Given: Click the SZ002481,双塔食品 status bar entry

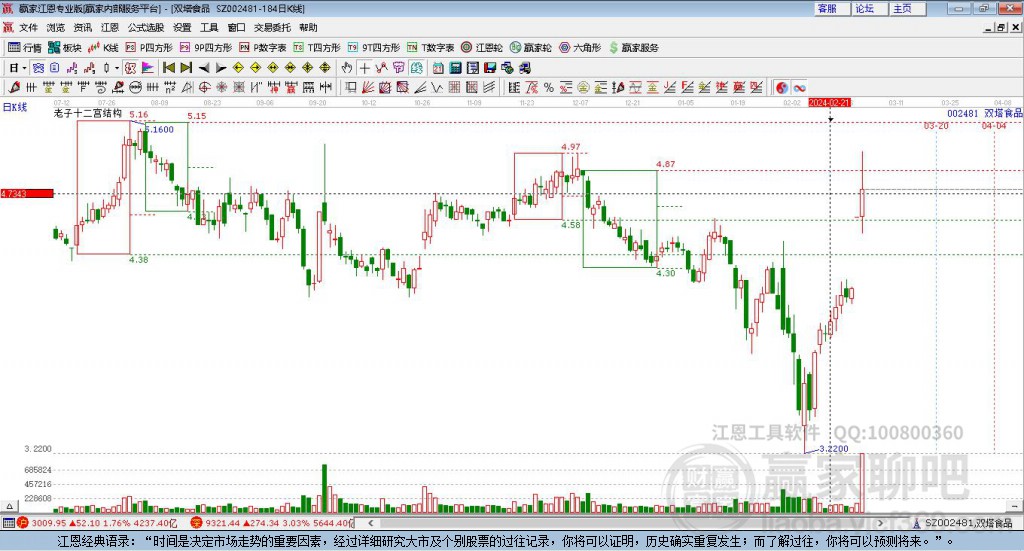Looking at the screenshot, I should point(963,523).
